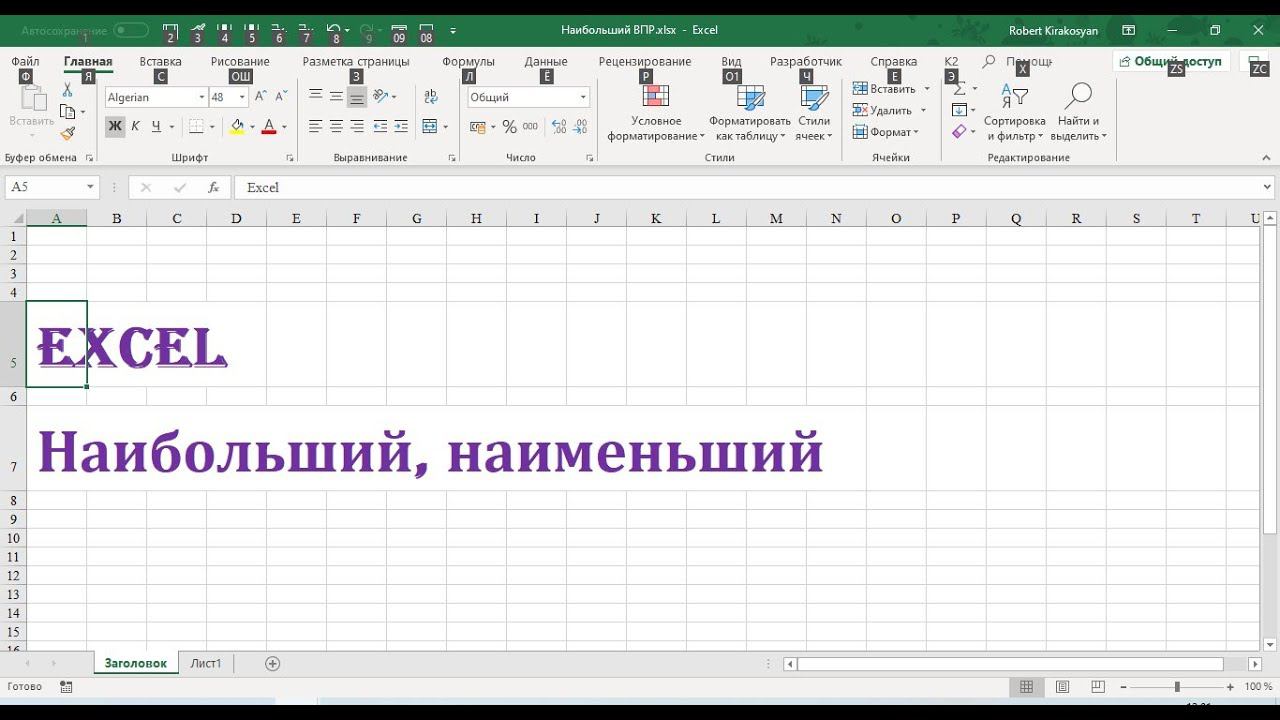Open the Стили ячеек dropdown
This screenshot has height=720, width=1280.
click(814, 113)
